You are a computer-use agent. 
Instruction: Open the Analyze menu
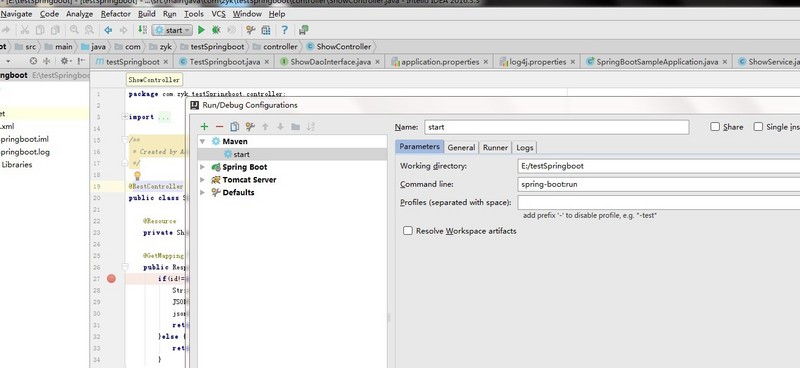coord(79,14)
